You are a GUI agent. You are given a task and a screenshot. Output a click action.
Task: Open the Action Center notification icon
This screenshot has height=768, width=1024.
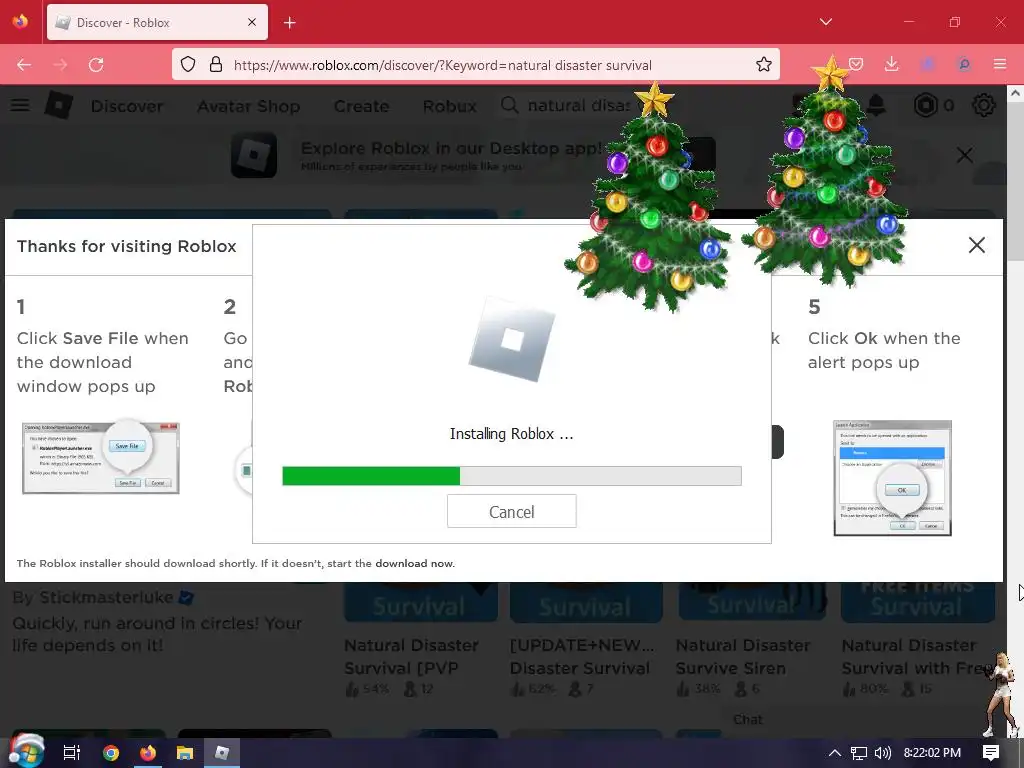[x=991, y=753]
